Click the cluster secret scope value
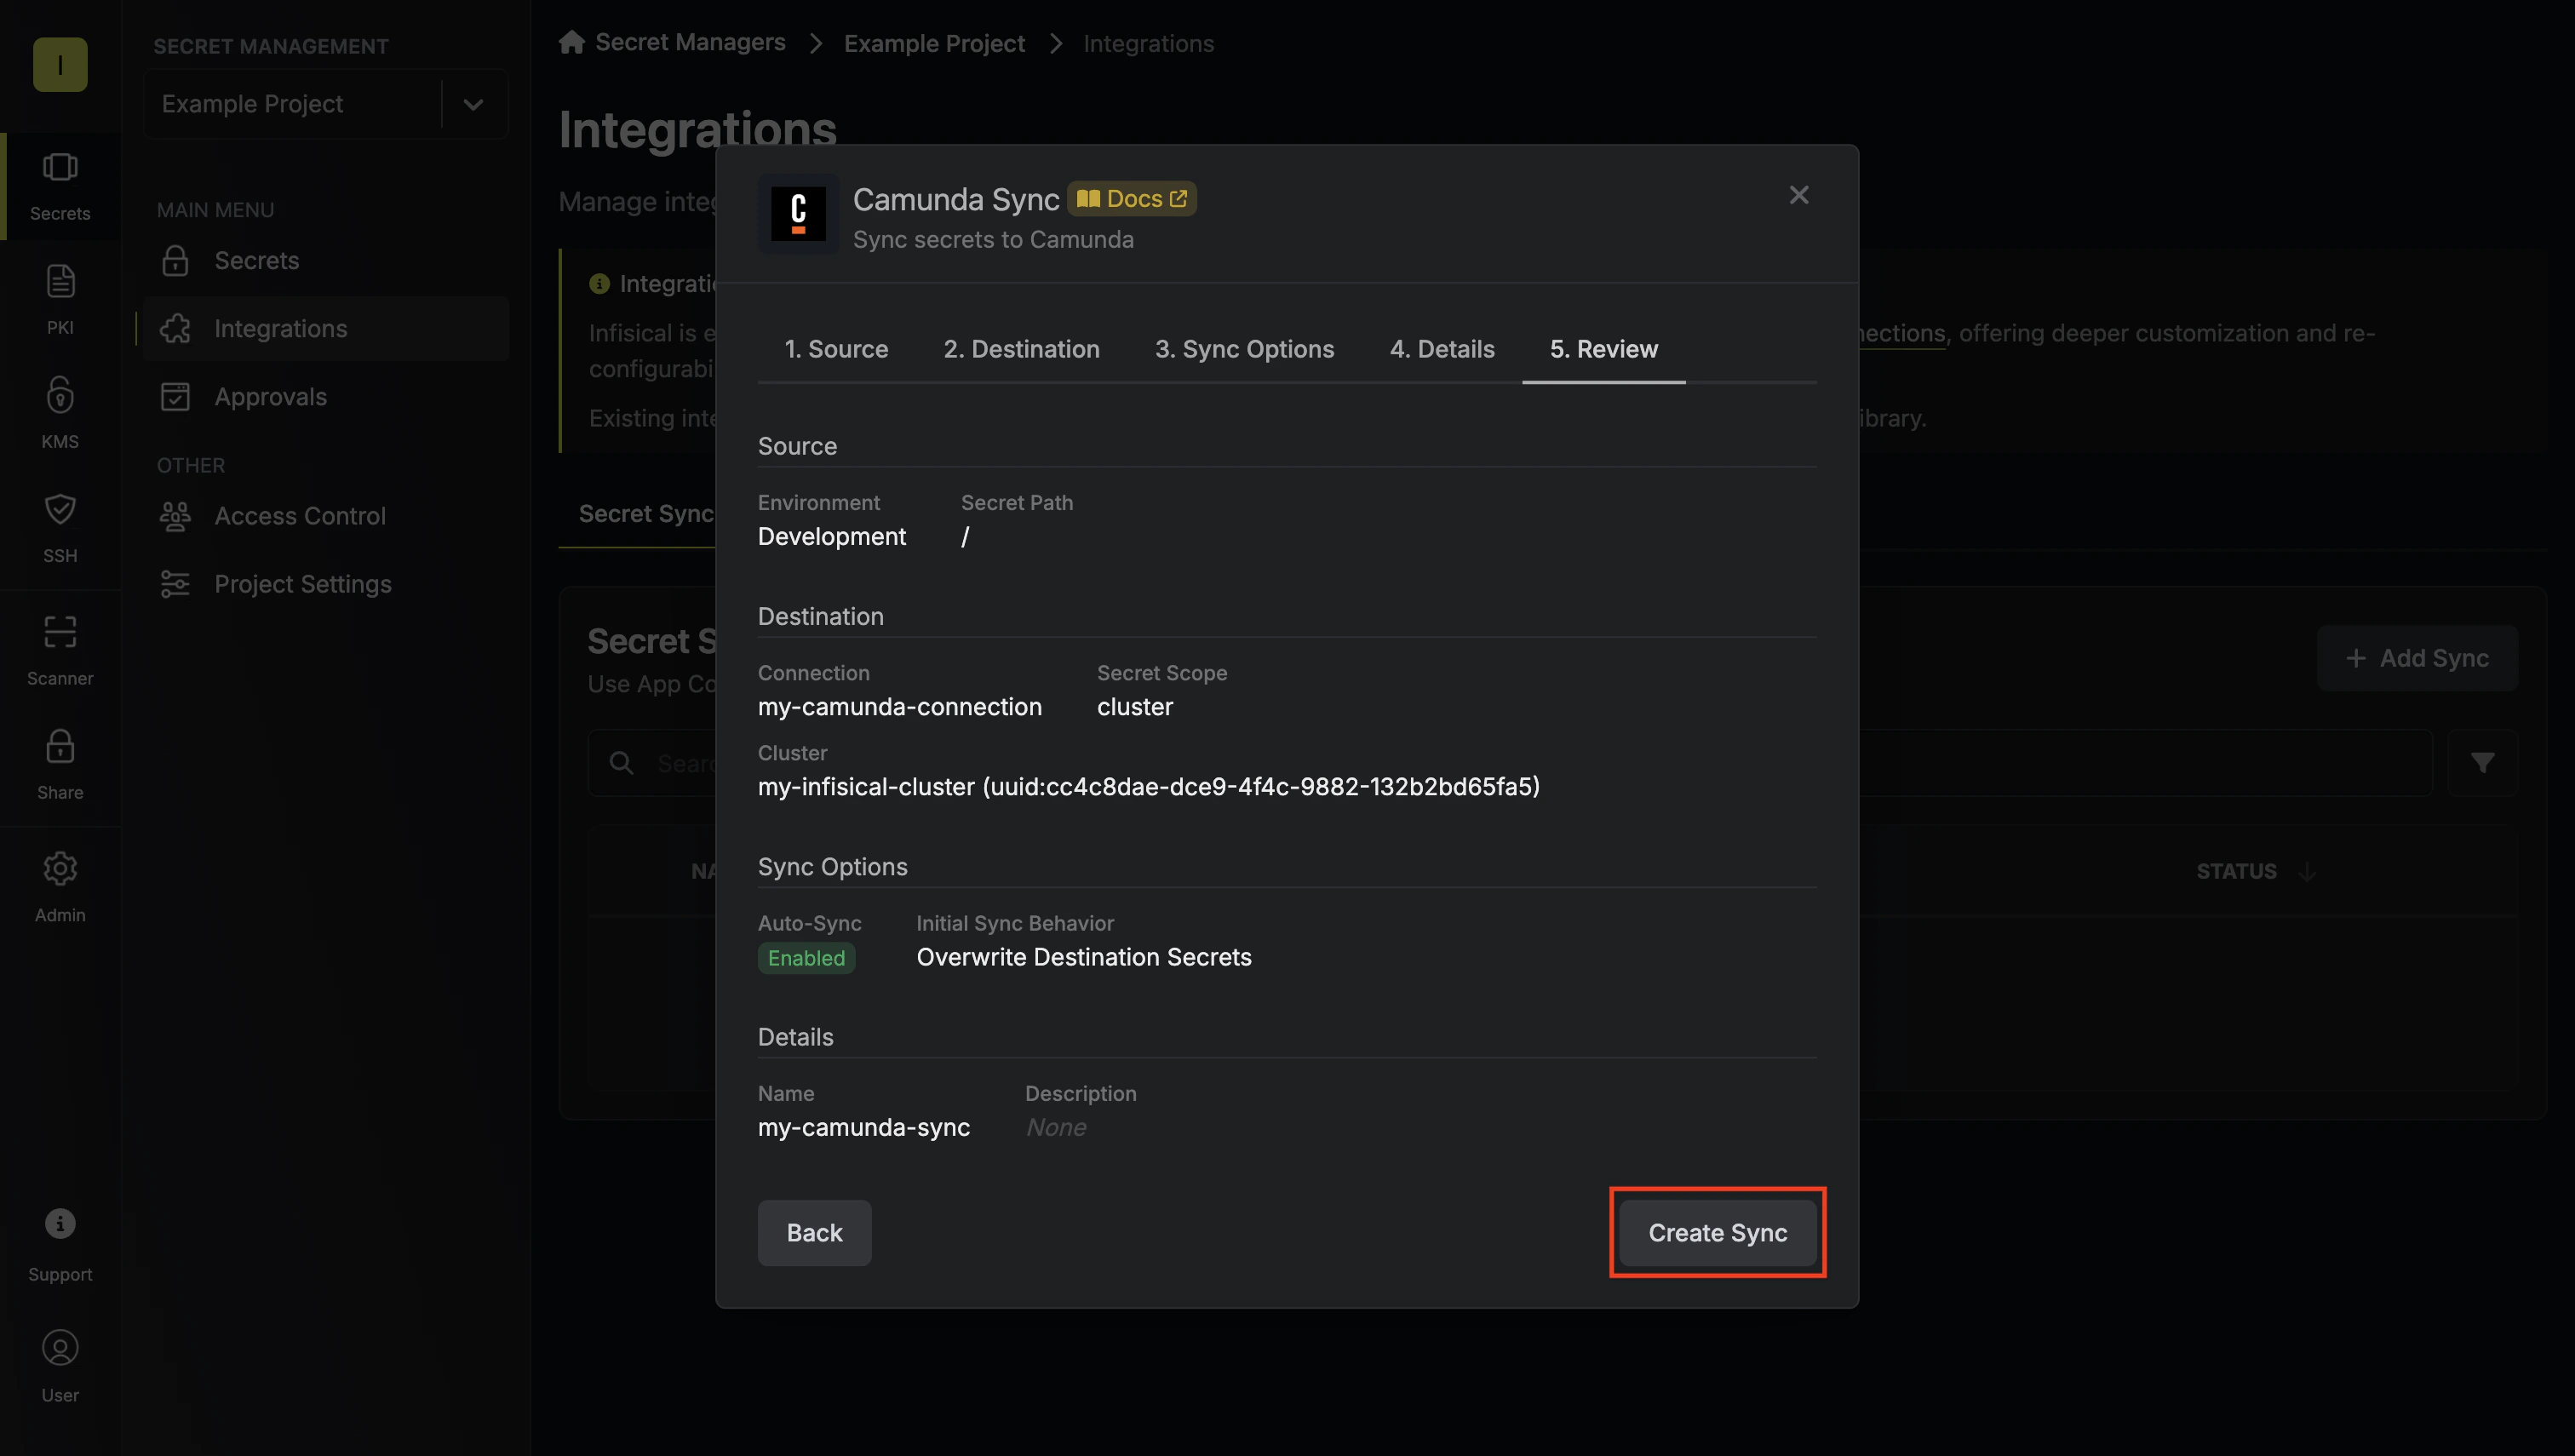2575x1456 pixels. click(x=1135, y=707)
